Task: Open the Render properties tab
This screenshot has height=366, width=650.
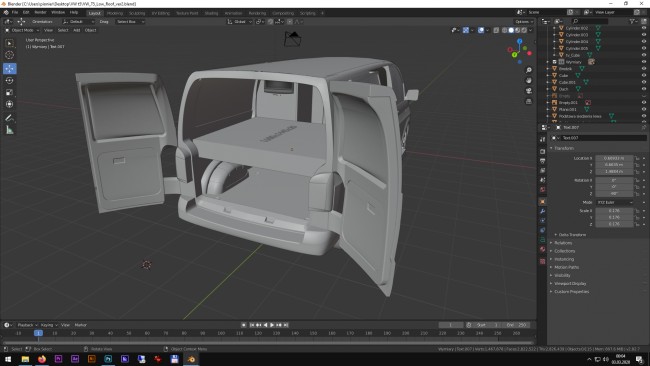Action: (542, 151)
